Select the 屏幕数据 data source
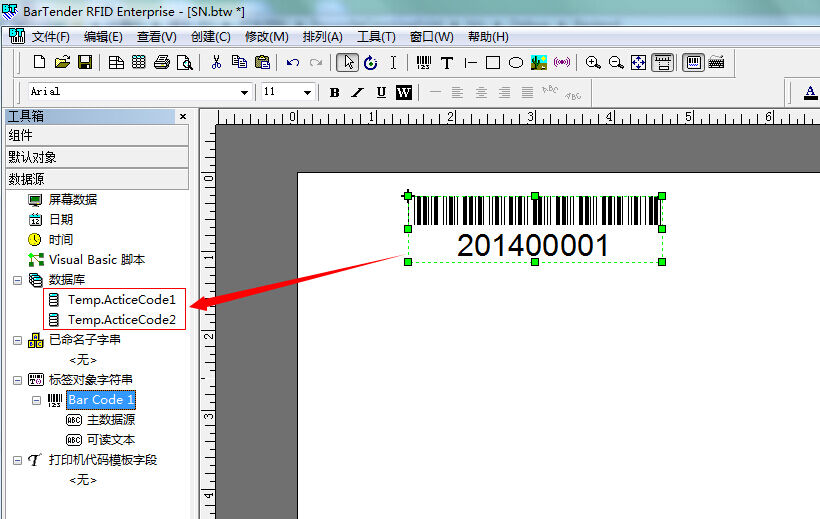The width and height of the screenshot is (820, 519). tap(73, 199)
